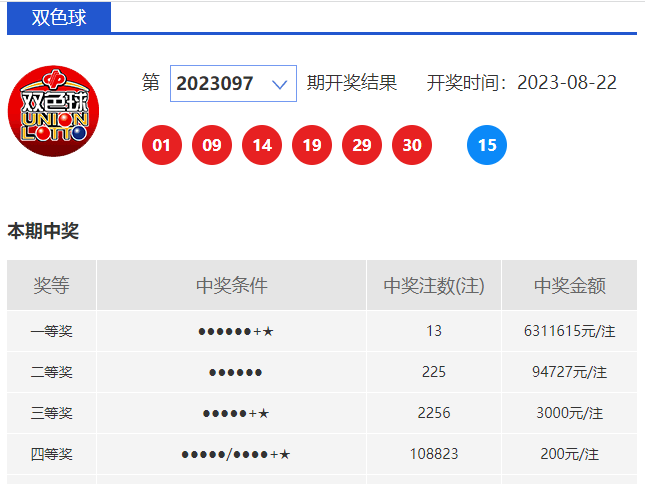Select the 三等奖 row label
This screenshot has height=484, width=645.
pyautogui.click(x=51, y=413)
